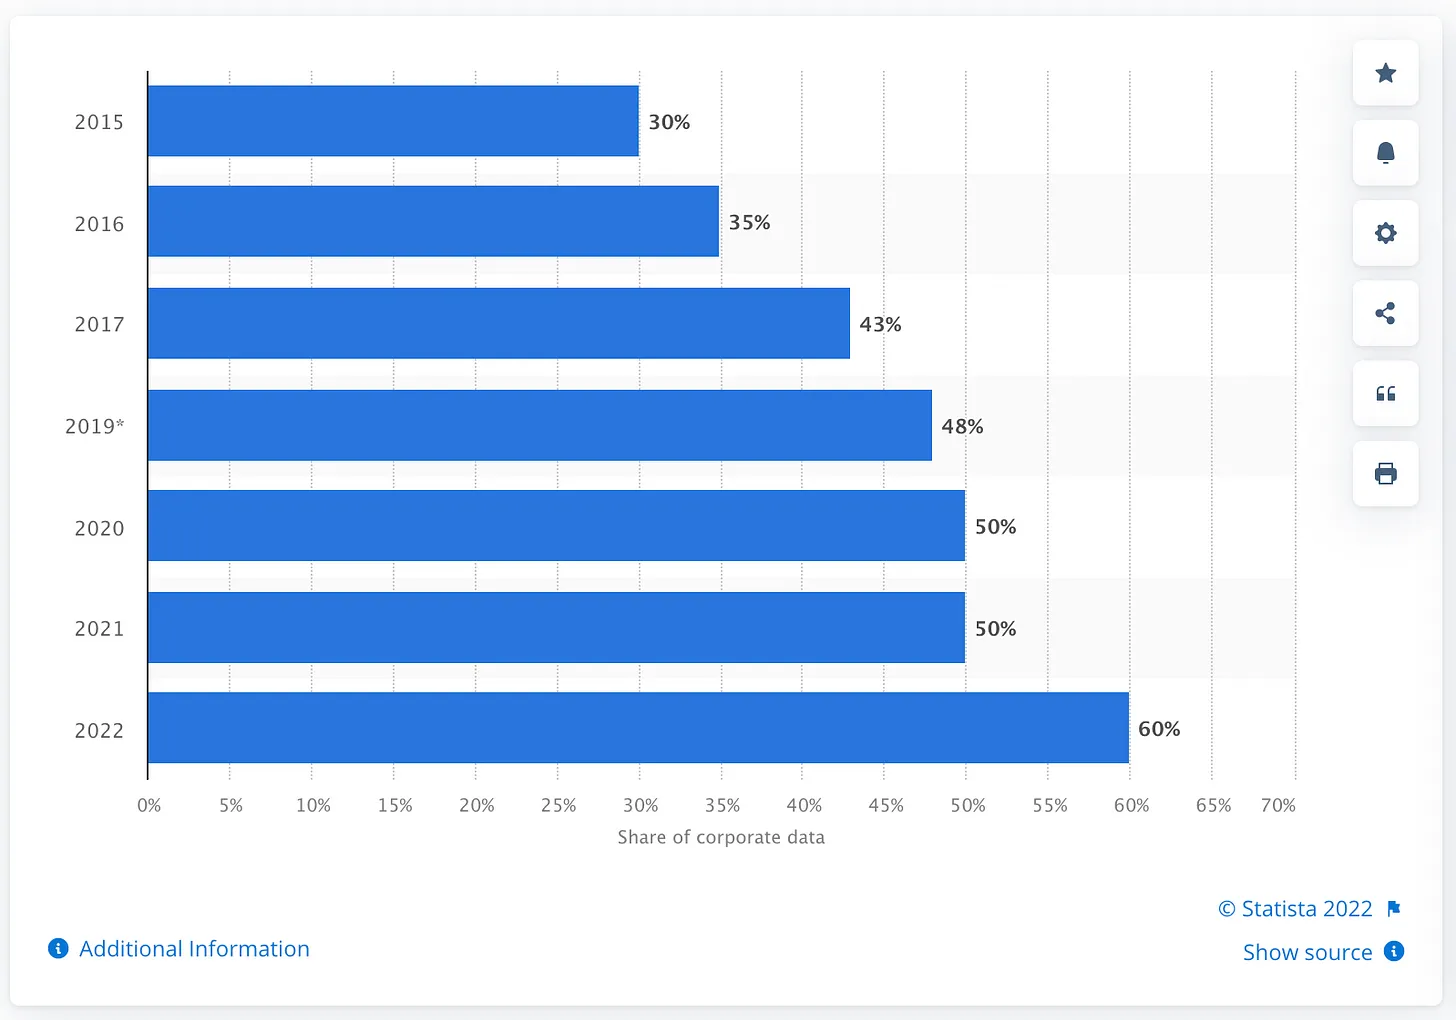Click the star favorite icon
Image resolution: width=1456 pixels, height=1020 pixels.
(1385, 73)
